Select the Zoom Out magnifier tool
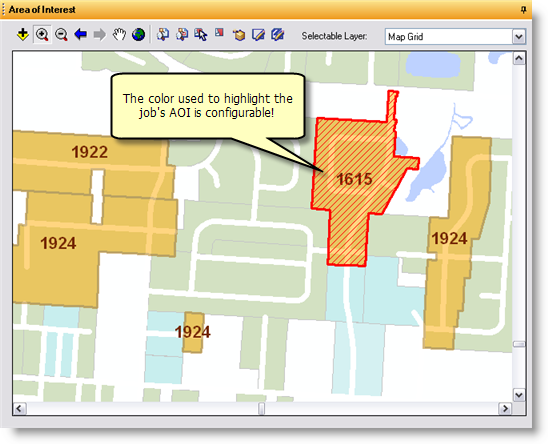This screenshot has width=548, height=444. click(62, 35)
